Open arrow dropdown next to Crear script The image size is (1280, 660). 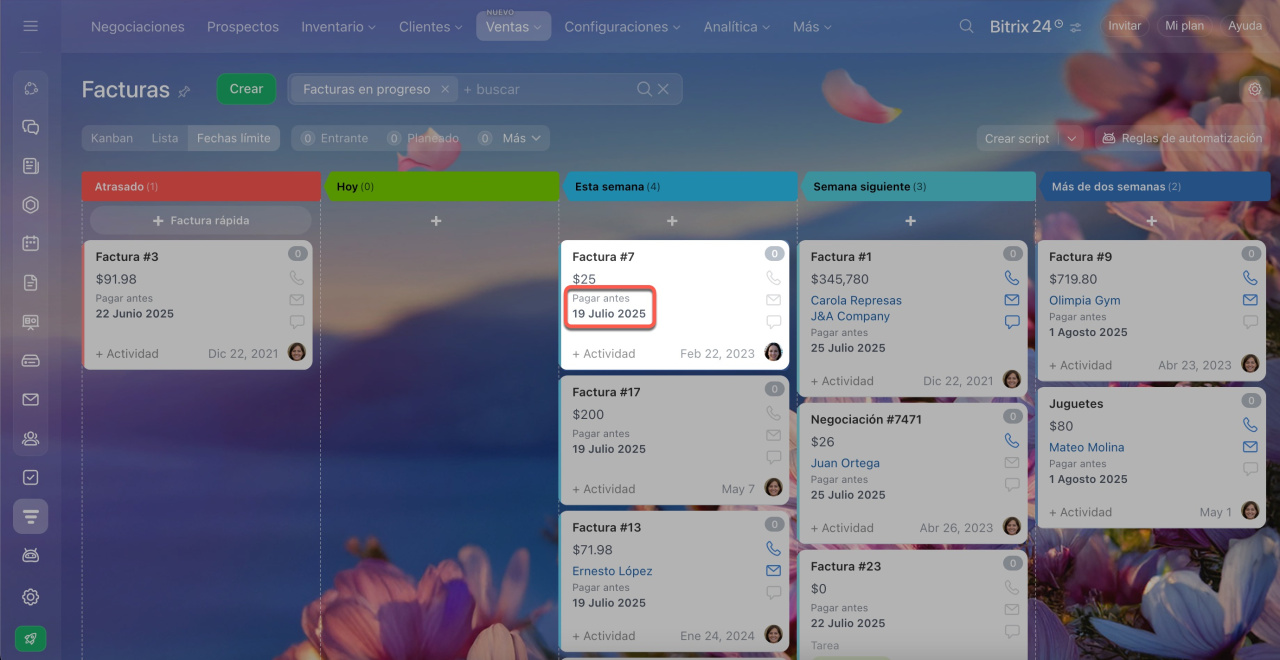click(x=1072, y=138)
